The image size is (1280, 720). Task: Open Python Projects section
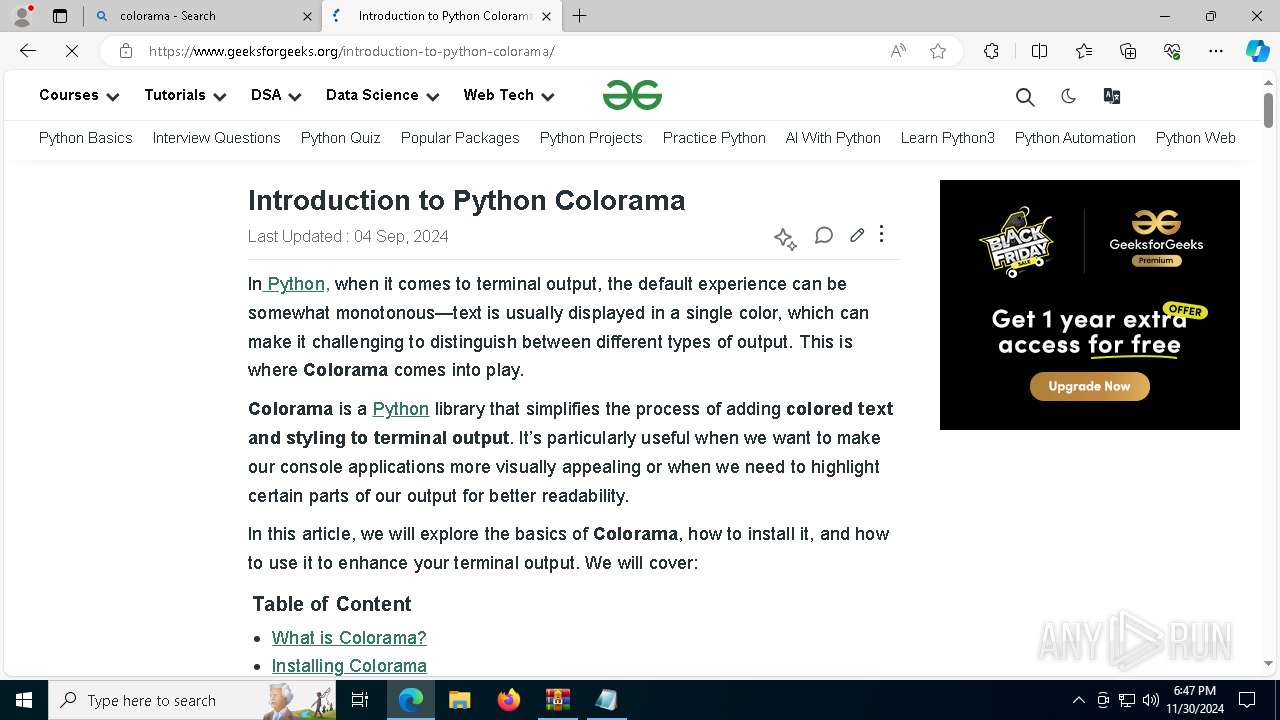591,138
